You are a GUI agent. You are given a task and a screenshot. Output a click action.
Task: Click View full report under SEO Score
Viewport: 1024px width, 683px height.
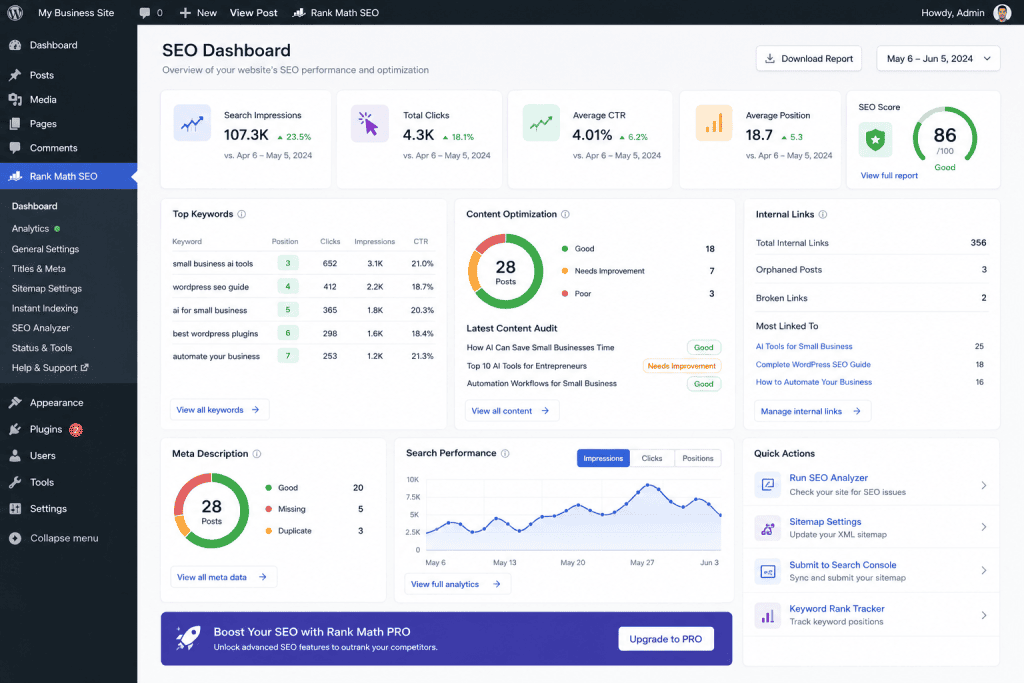(889, 176)
